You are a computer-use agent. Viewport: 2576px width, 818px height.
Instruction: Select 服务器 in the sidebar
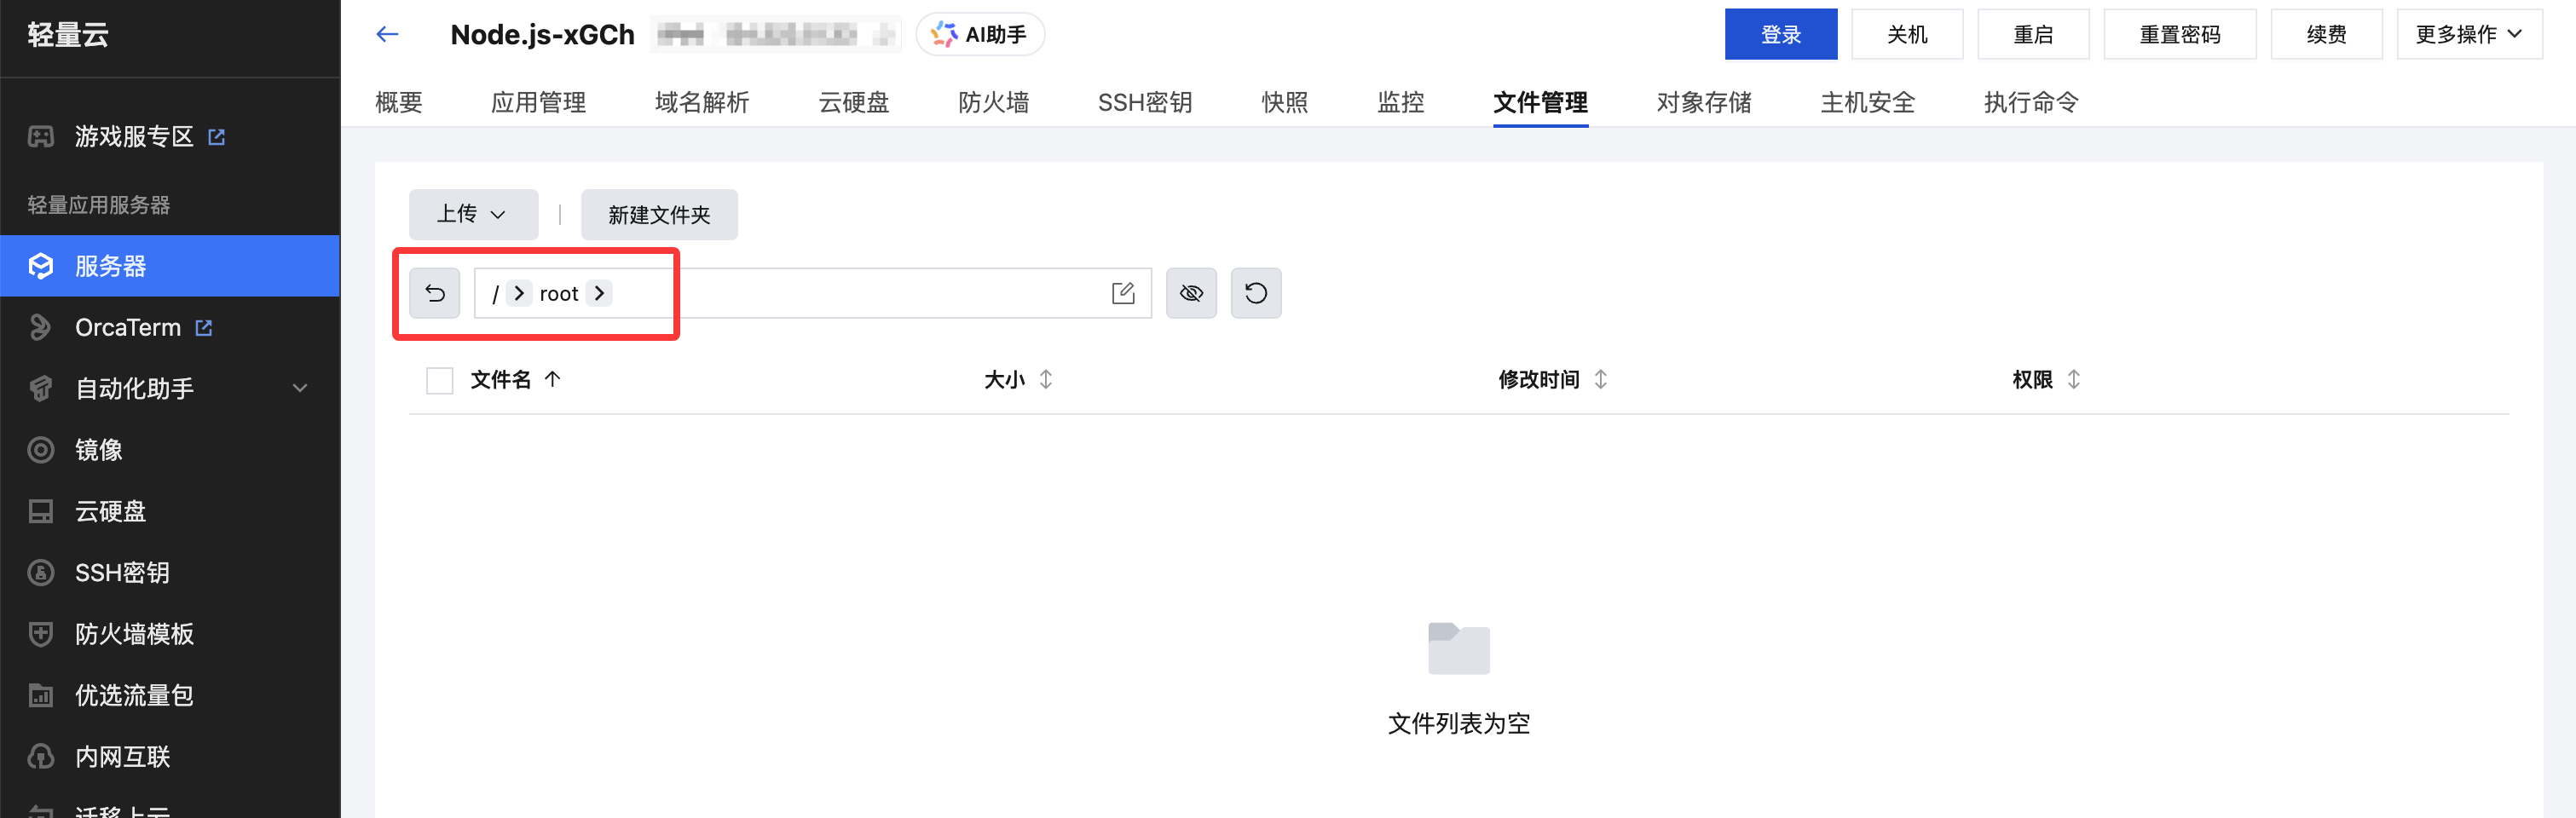[x=170, y=266]
